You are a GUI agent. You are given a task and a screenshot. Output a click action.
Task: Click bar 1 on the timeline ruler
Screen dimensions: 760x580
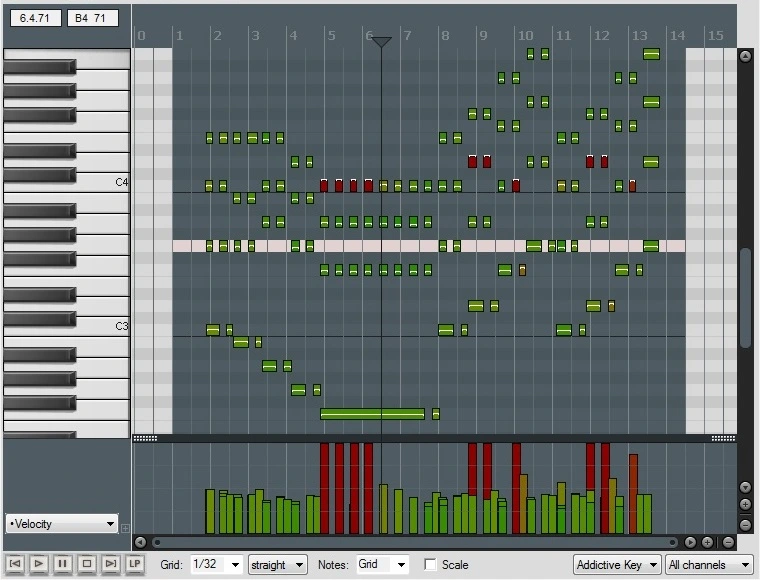[180, 35]
